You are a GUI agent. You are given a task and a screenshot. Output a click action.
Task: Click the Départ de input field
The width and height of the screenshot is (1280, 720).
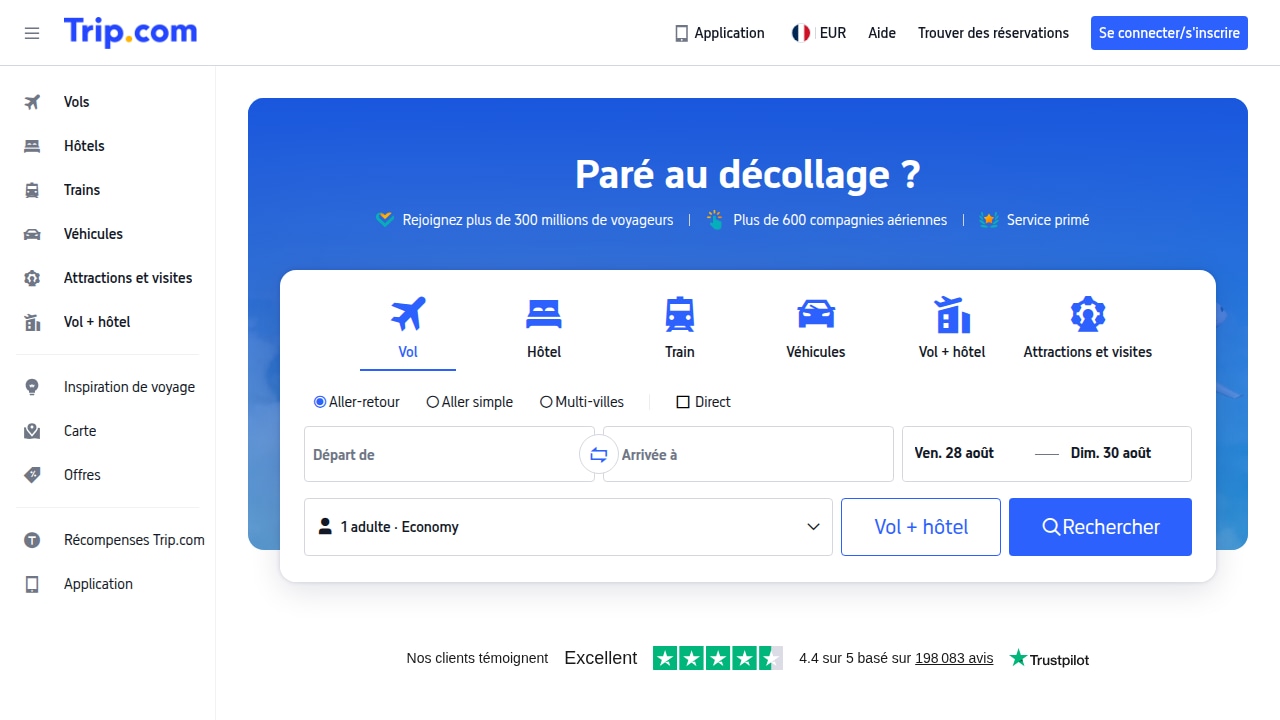pos(449,455)
